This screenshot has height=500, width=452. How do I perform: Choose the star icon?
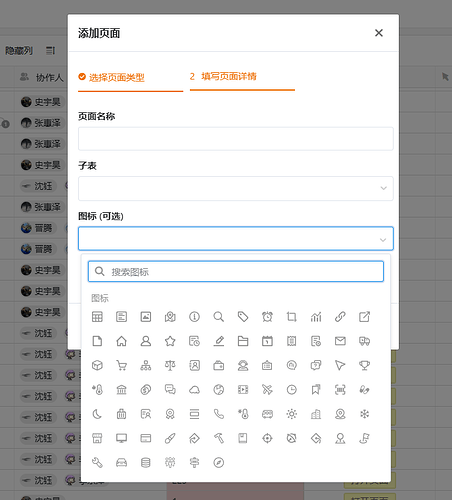170,341
